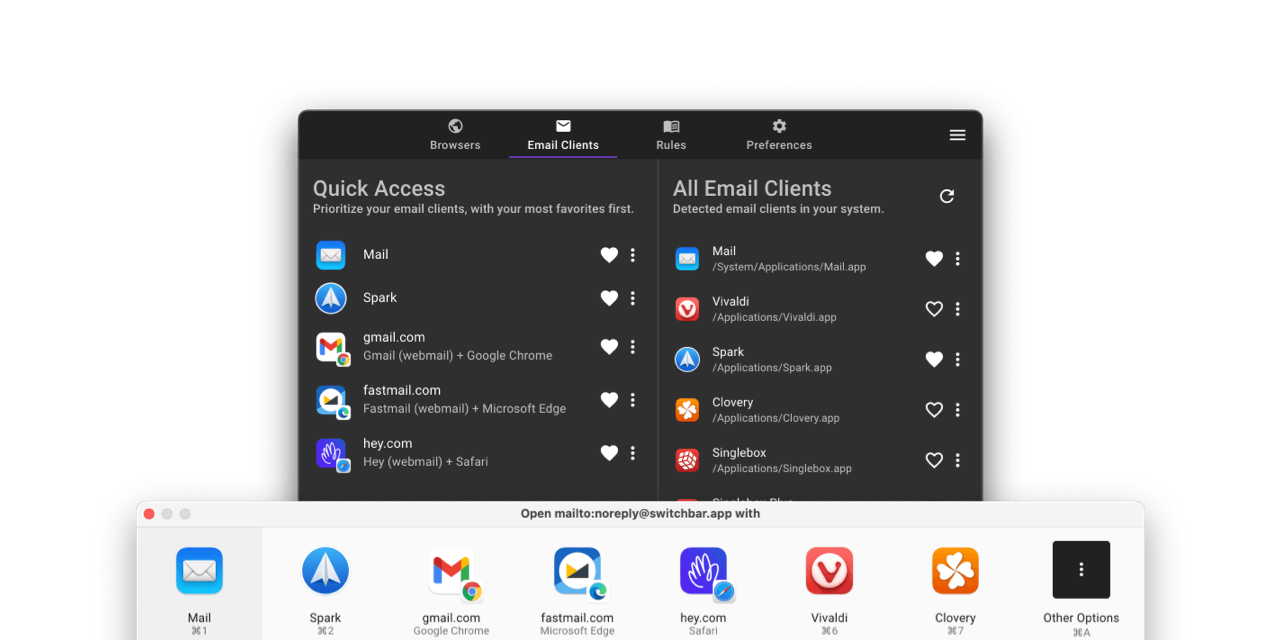
Task: Click the /Applications/Vivaldi.app path text
Action: [x=774, y=317]
